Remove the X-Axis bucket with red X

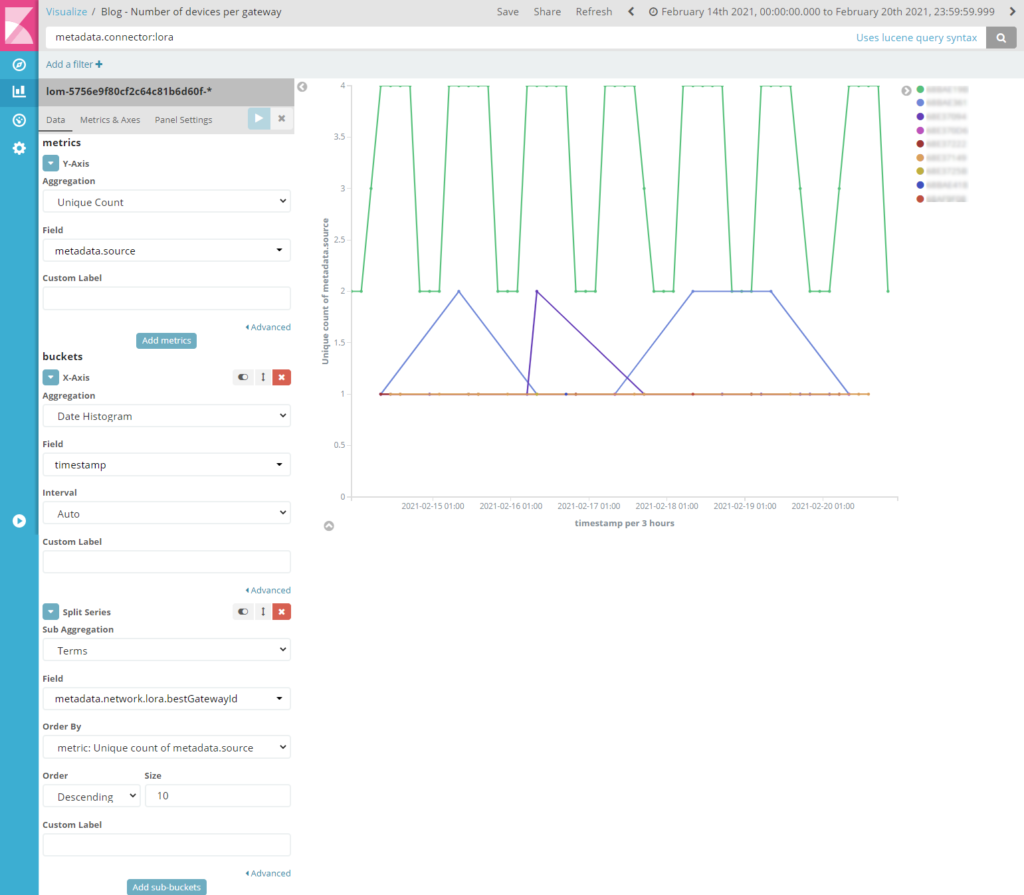click(x=281, y=377)
